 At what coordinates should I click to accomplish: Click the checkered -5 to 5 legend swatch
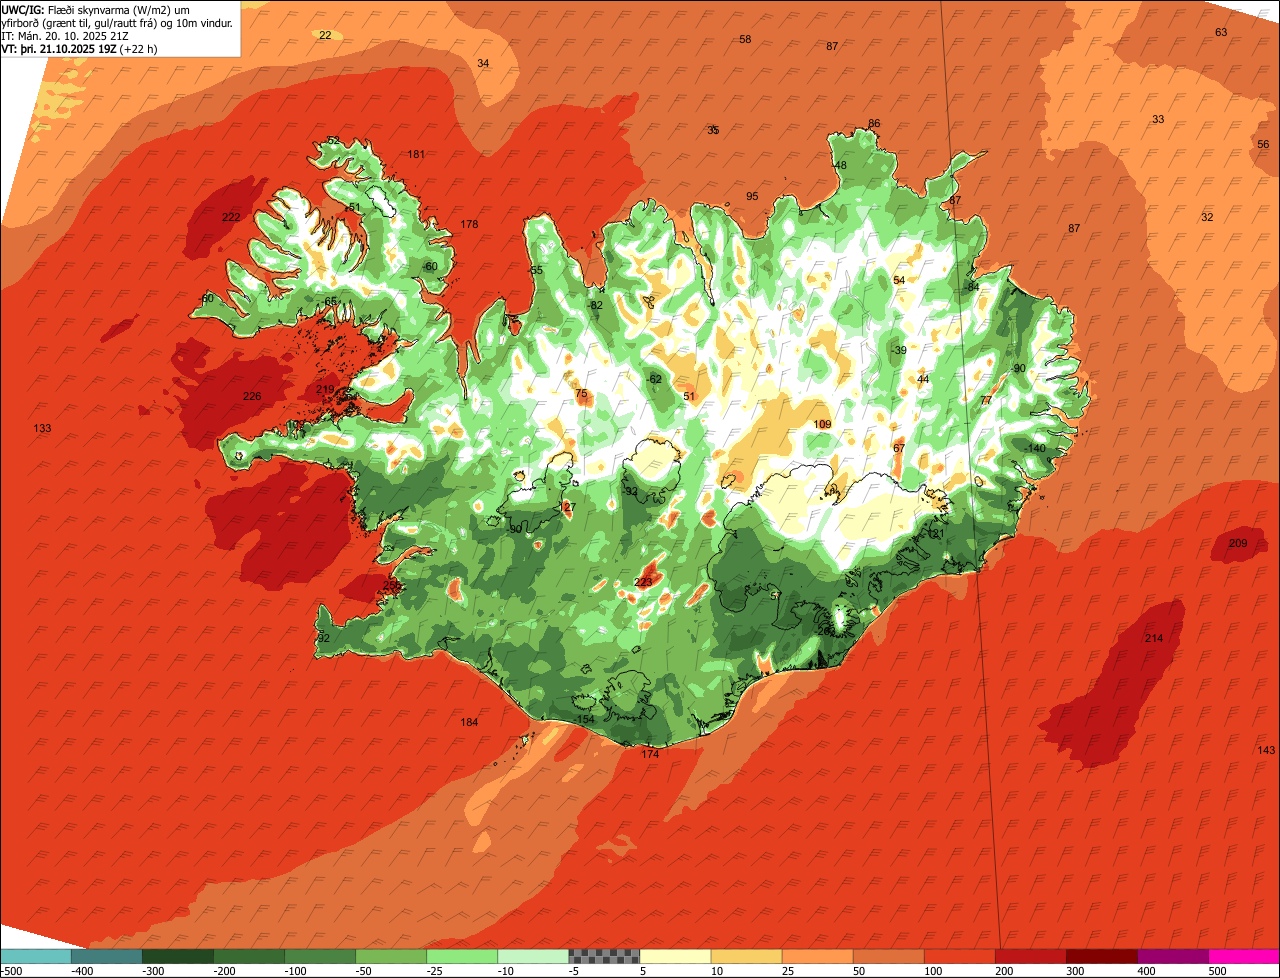[603, 955]
